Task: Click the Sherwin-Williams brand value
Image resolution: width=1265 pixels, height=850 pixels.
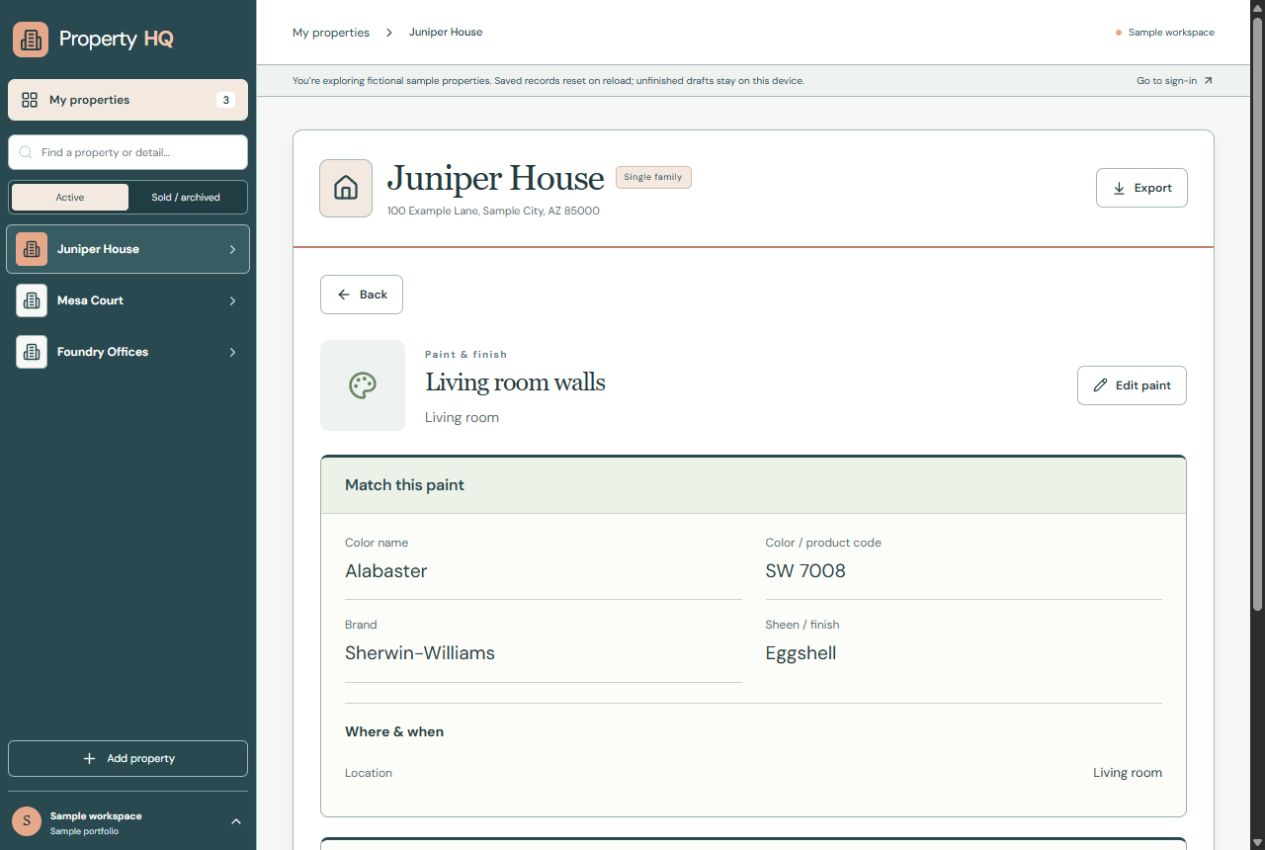Action: coord(420,653)
